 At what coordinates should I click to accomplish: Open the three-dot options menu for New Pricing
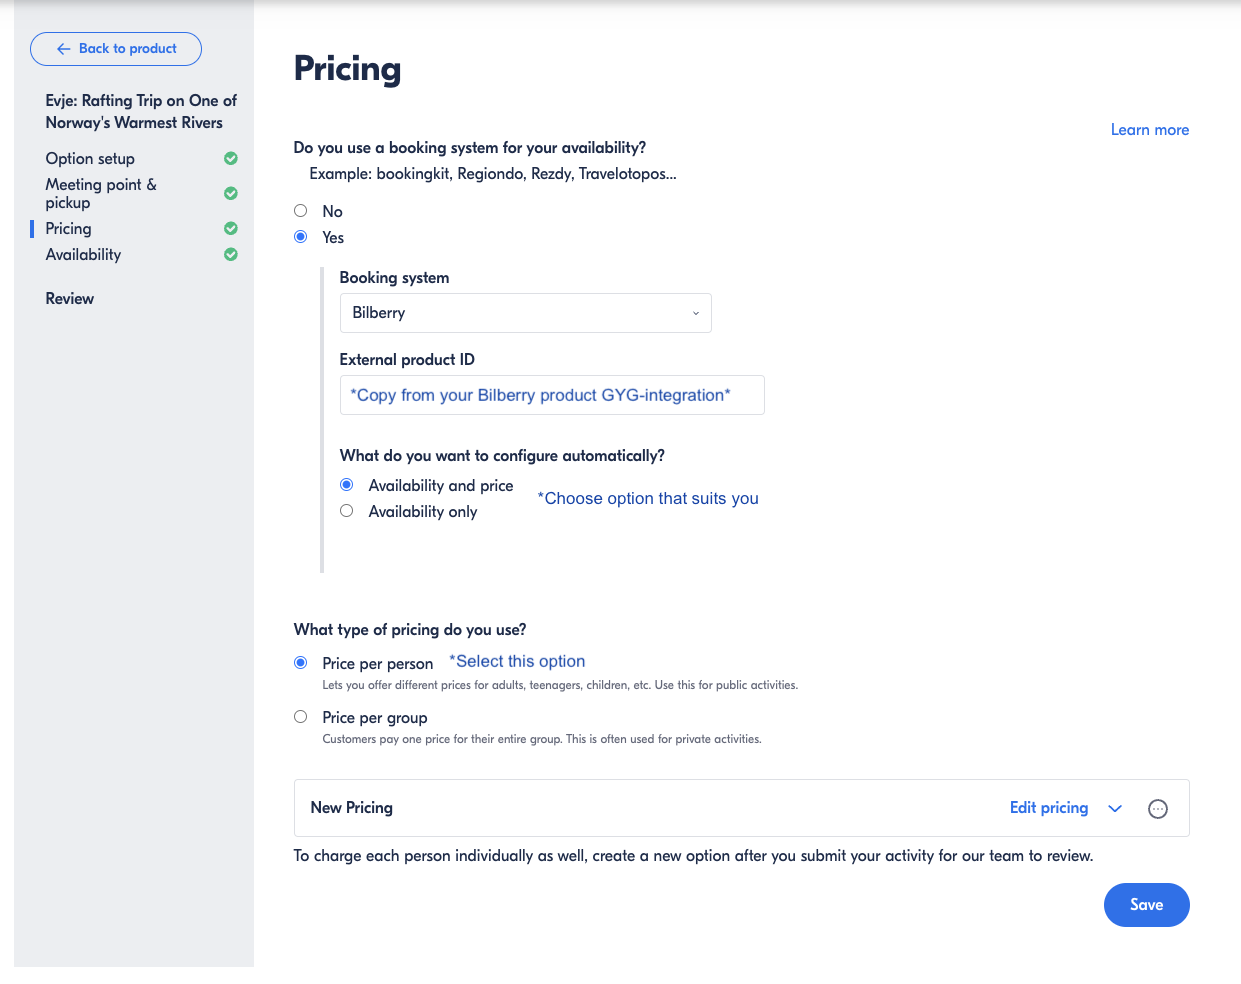[x=1158, y=809]
